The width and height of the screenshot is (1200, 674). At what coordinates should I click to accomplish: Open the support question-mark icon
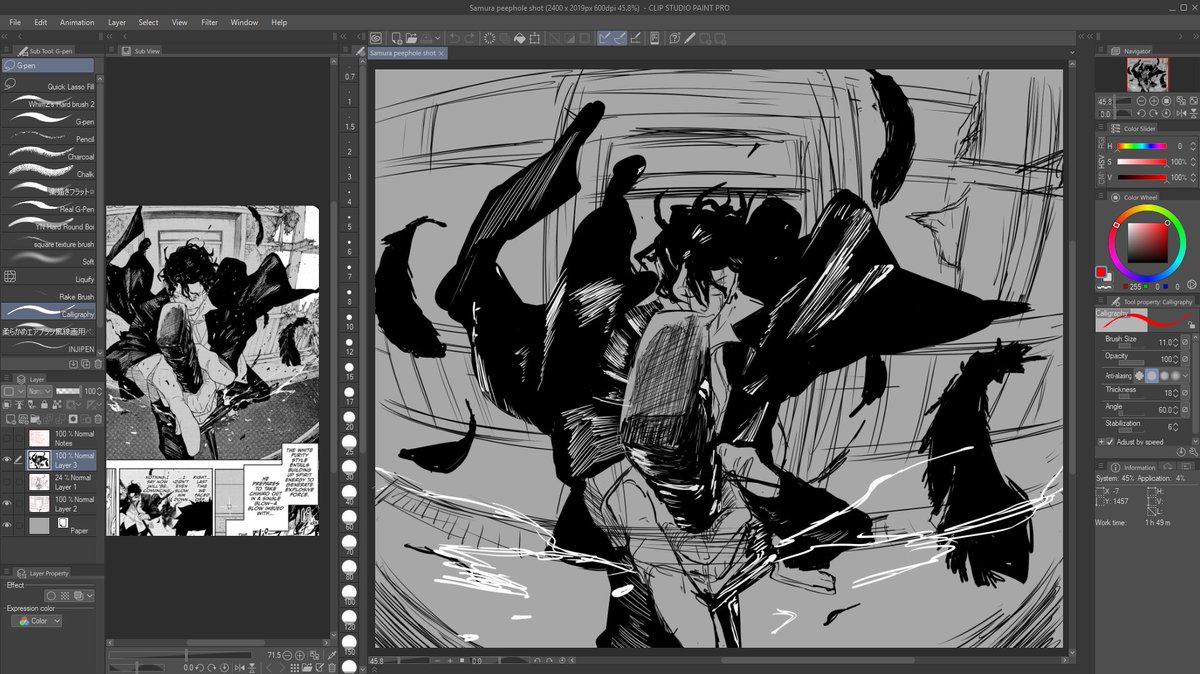point(675,38)
